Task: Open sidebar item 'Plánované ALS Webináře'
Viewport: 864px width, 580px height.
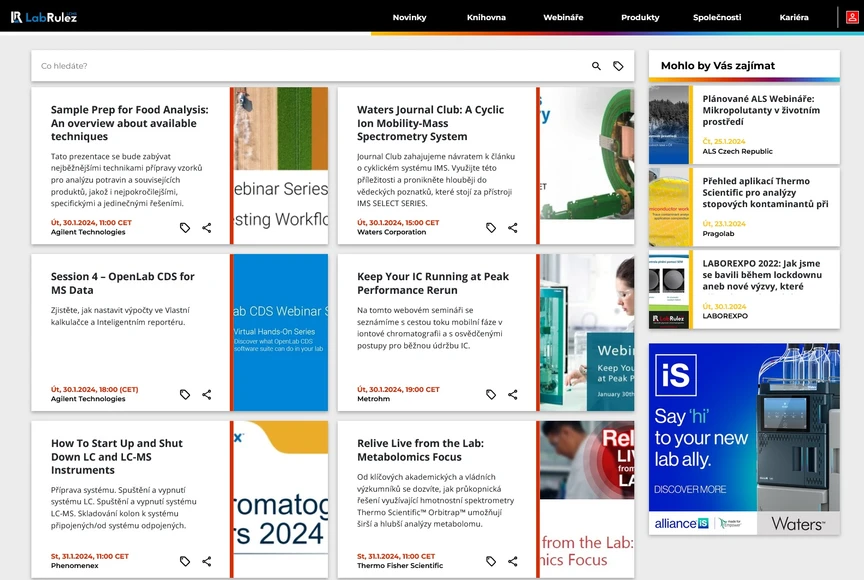Action: point(760,110)
